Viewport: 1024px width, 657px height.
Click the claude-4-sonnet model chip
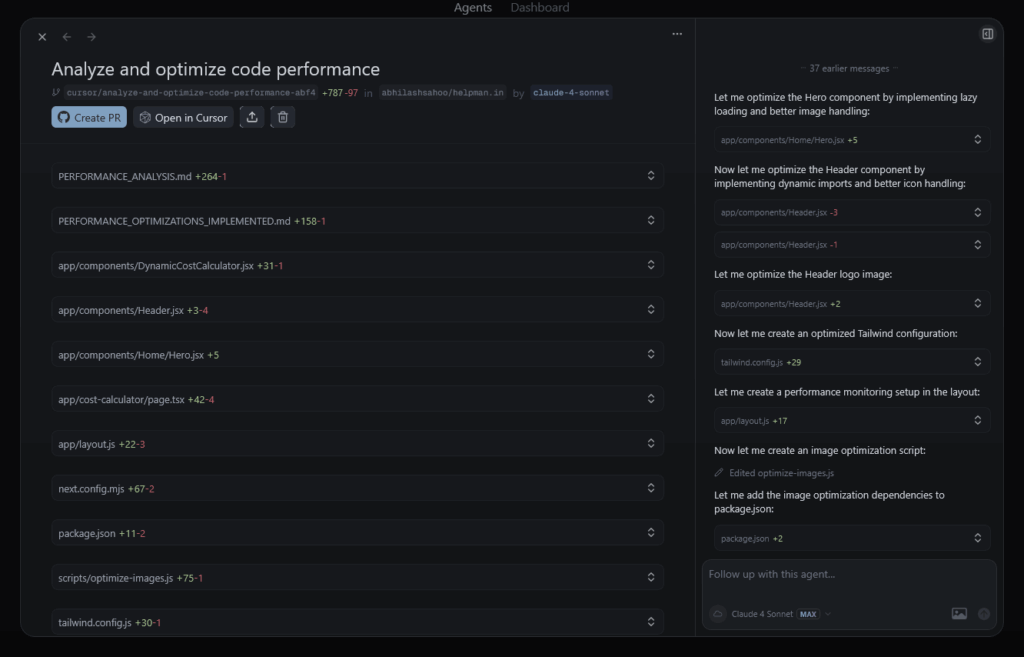point(571,93)
